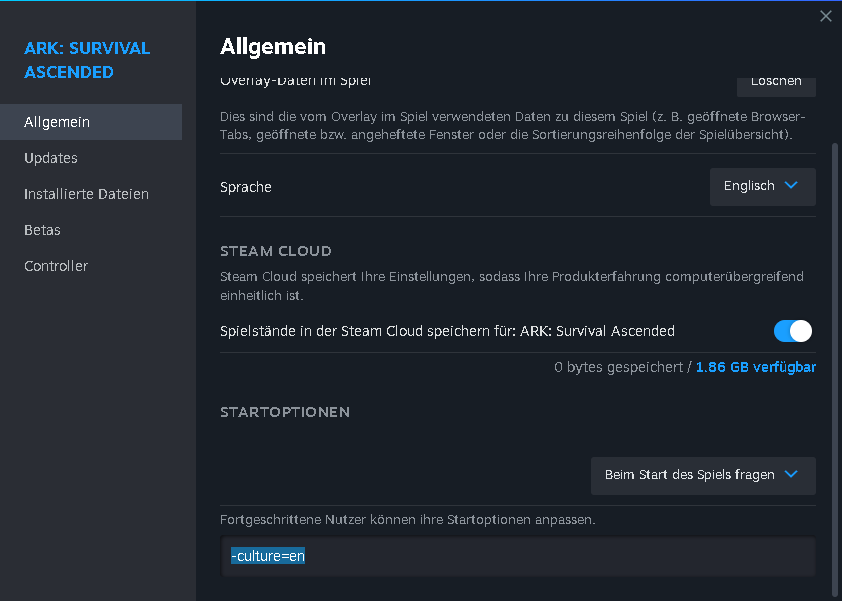Click the STEAM CLOUD section header
This screenshot has width=842, height=601.
275,251
